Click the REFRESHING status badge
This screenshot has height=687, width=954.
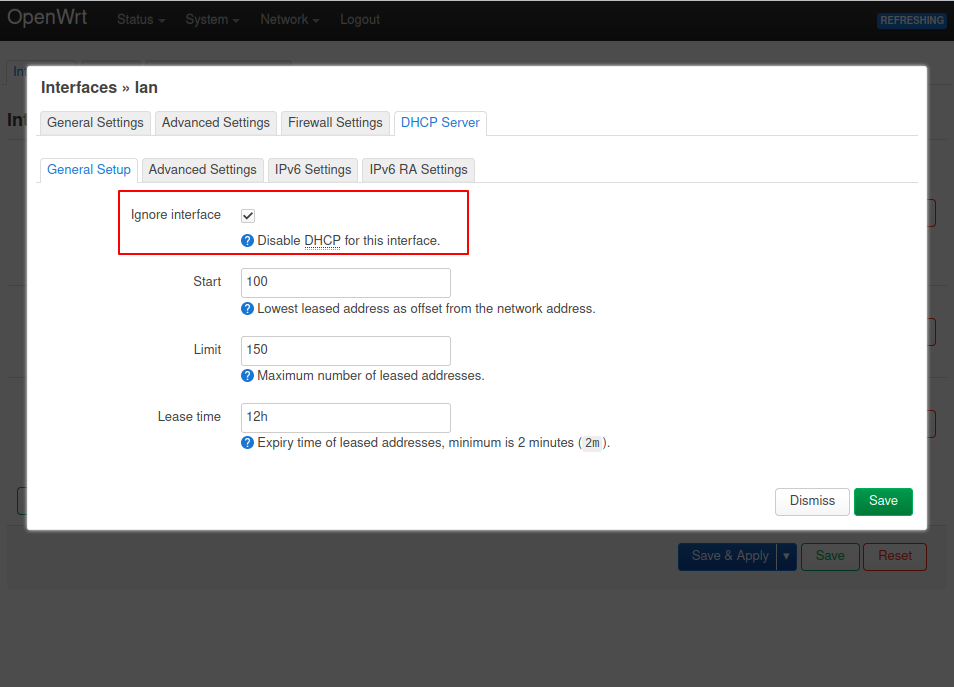point(911,20)
